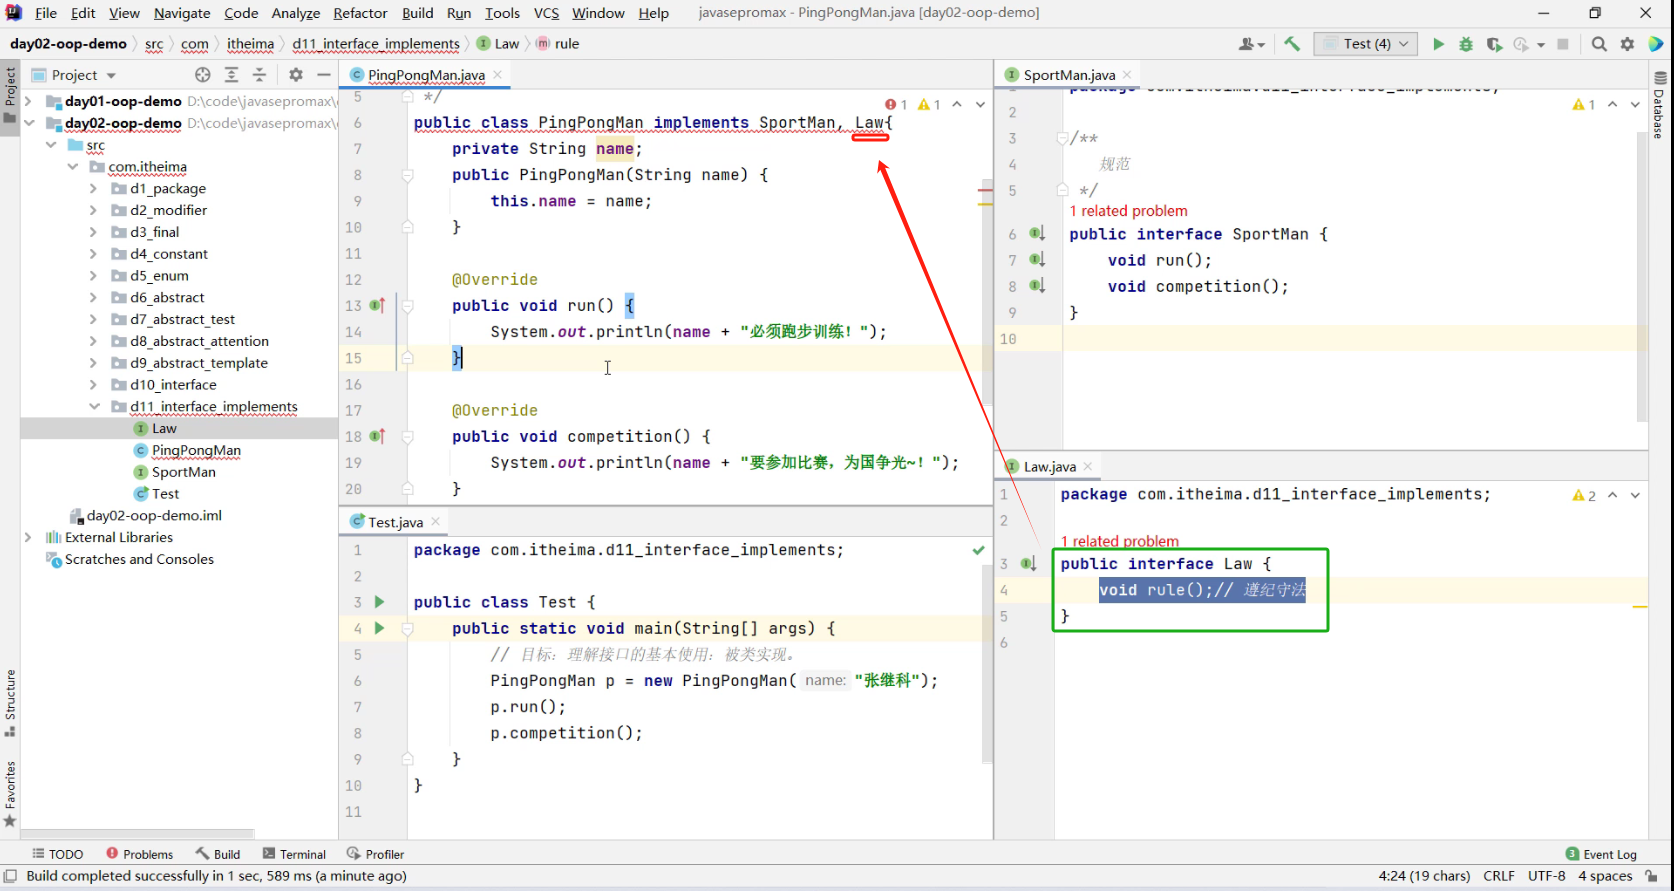The height and width of the screenshot is (891, 1674).
Task: Switch to the SportMan.java tab
Action: [1068, 75]
